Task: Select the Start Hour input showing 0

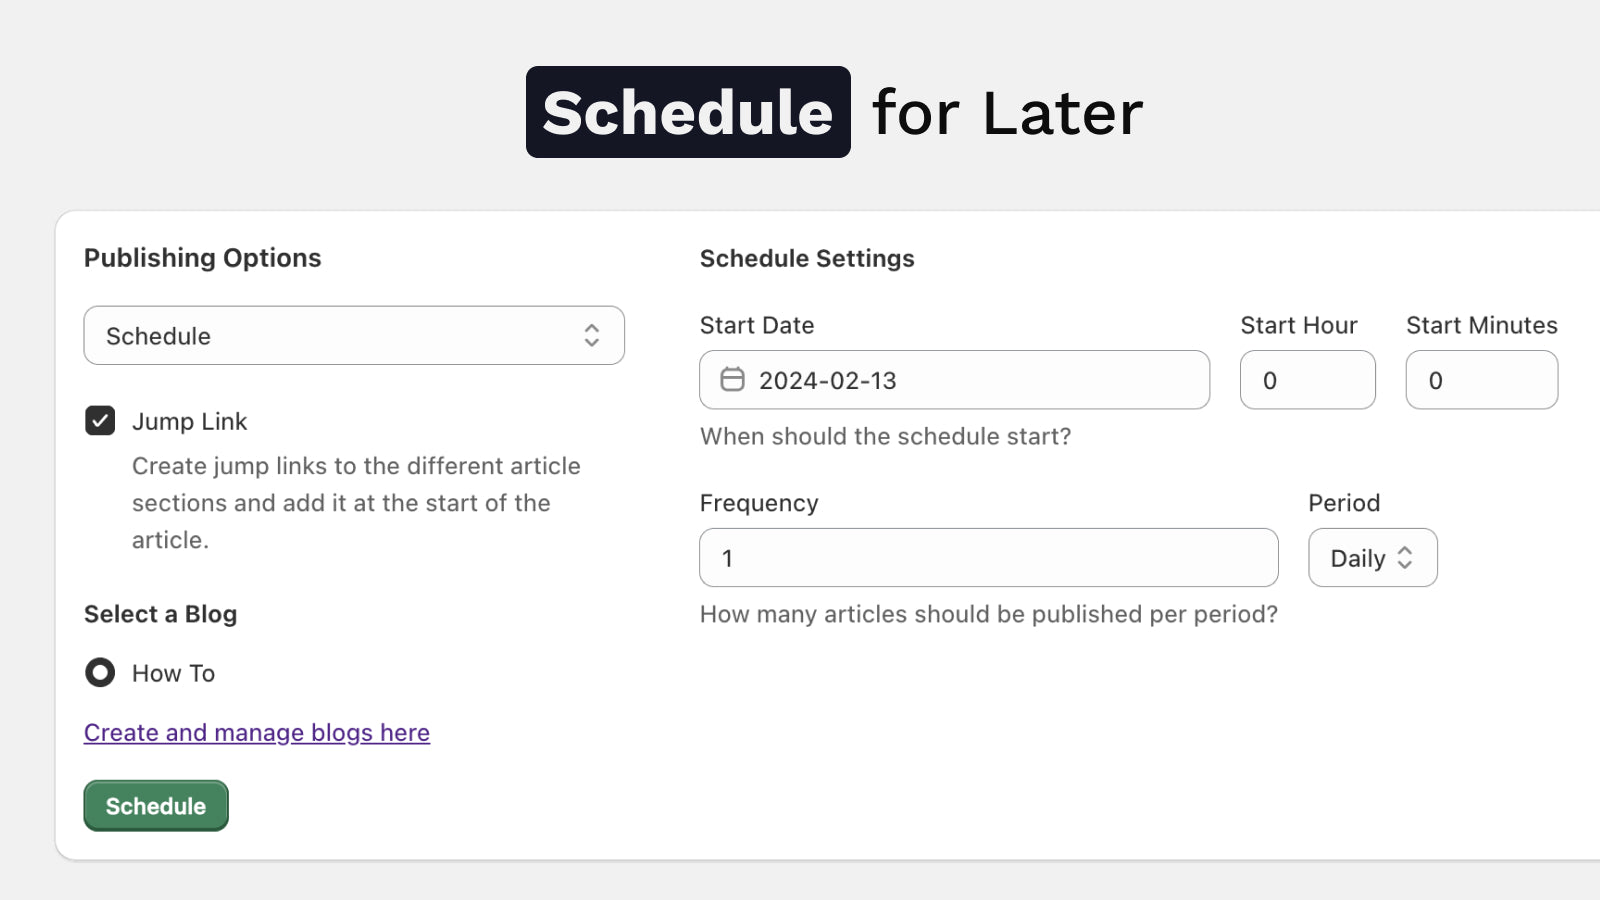Action: tap(1308, 380)
